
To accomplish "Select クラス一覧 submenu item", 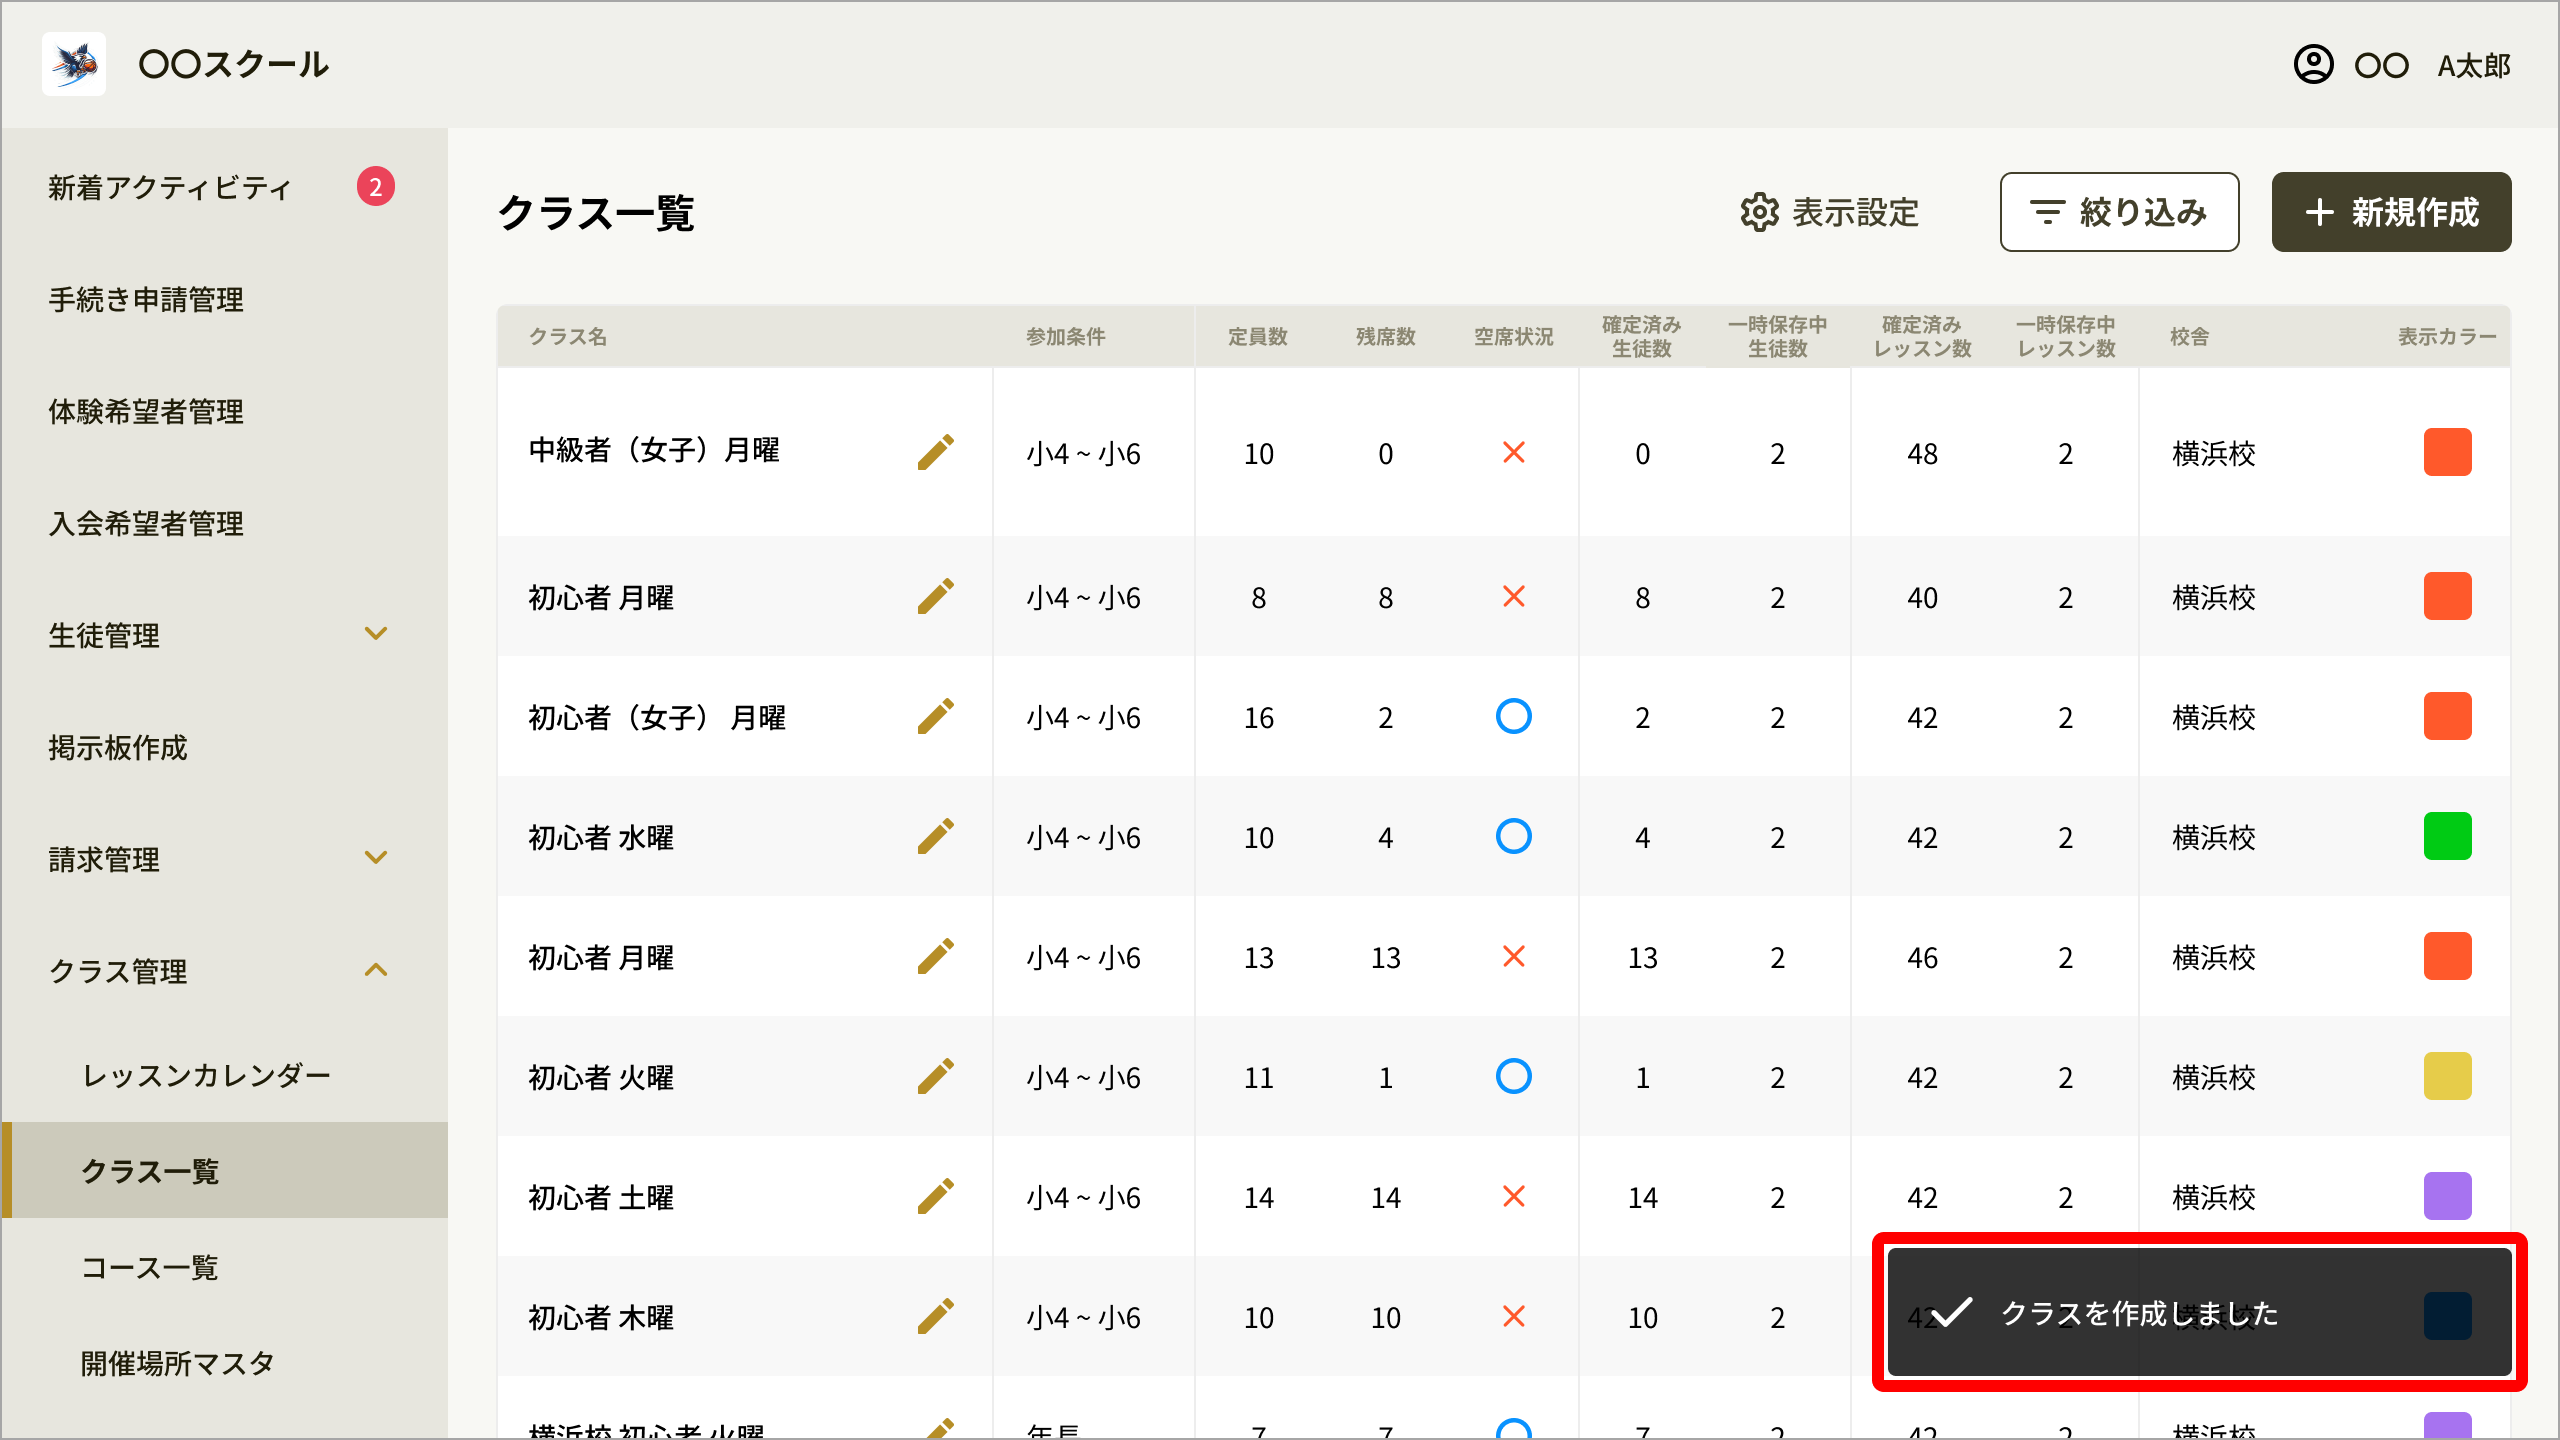I will [225, 1170].
